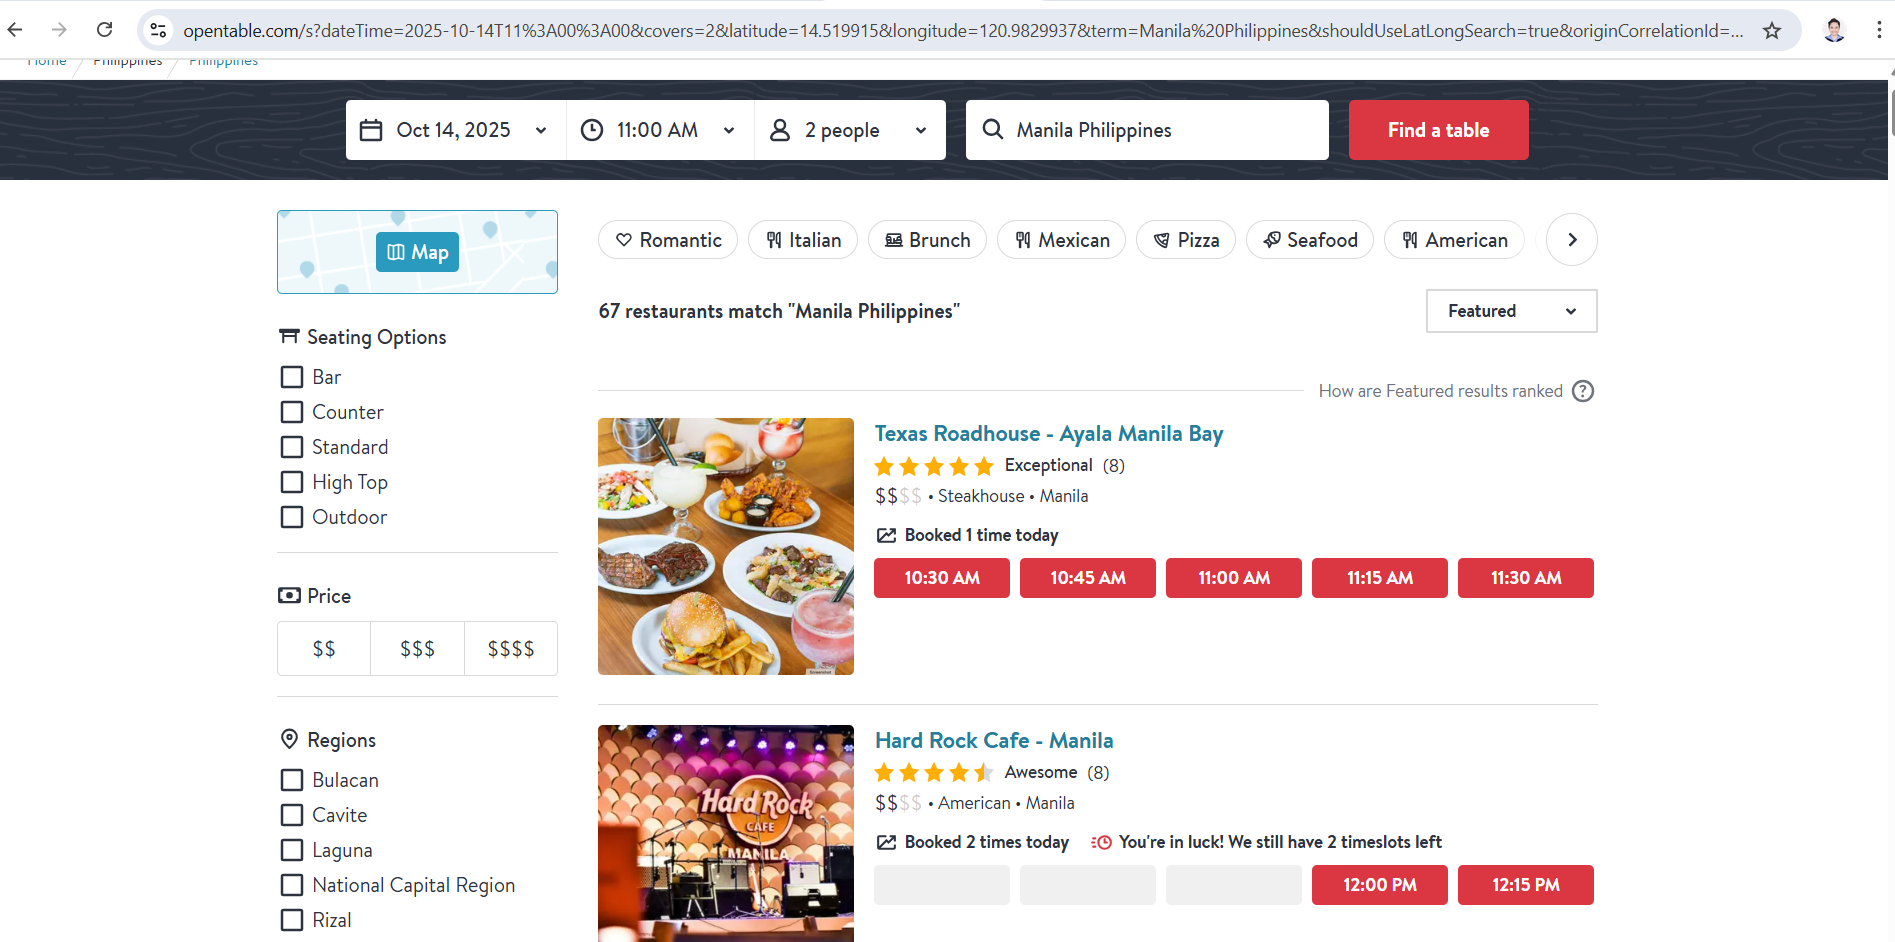Screen dimensions: 1895x942
Task: Click the person icon beside 2 people
Action: 780,130
